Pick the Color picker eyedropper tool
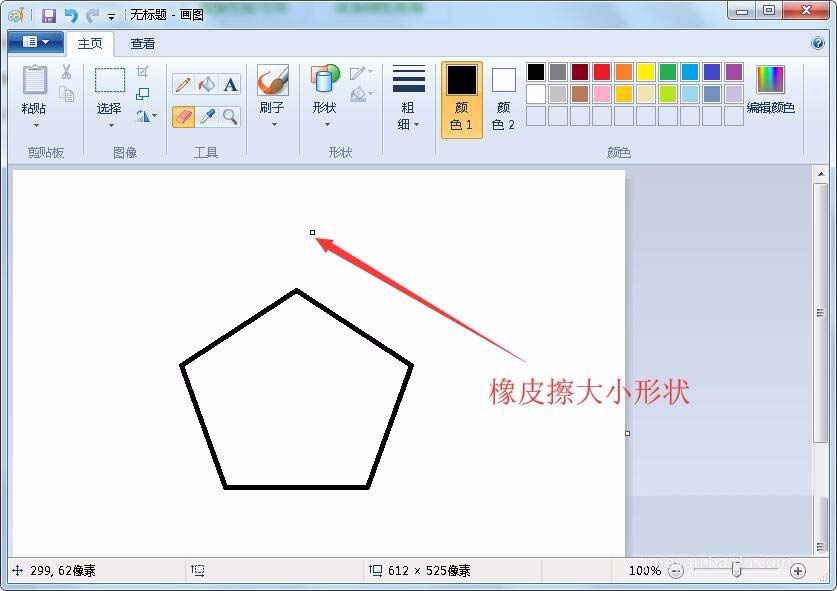Image resolution: width=837 pixels, height=591 pixels. (x=207, y=117)
